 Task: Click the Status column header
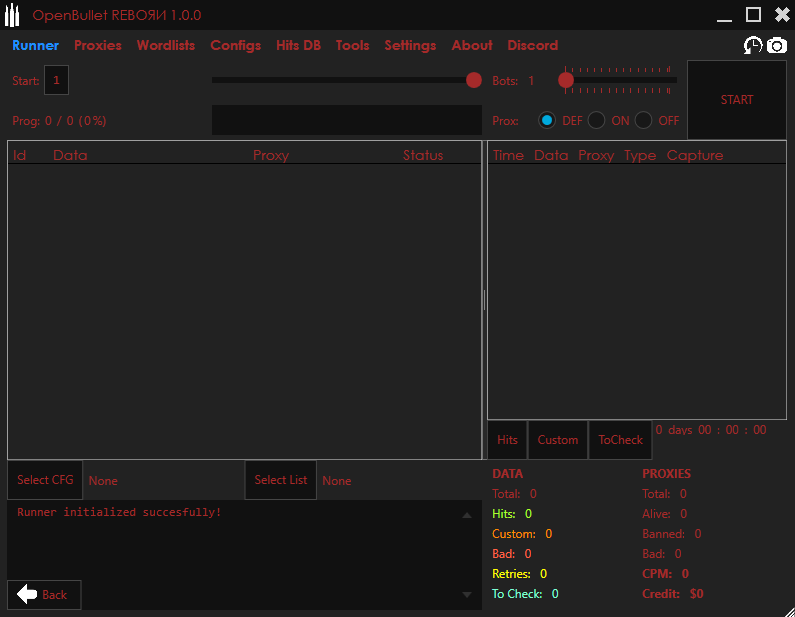(x=423, y=155)
